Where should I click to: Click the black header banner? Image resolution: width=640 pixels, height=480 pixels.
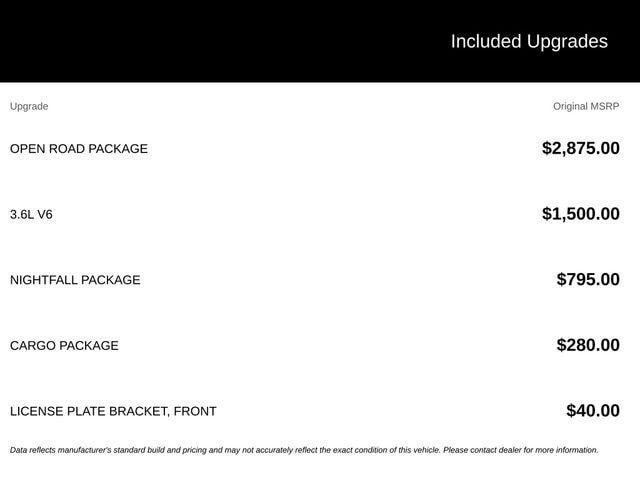320,41
